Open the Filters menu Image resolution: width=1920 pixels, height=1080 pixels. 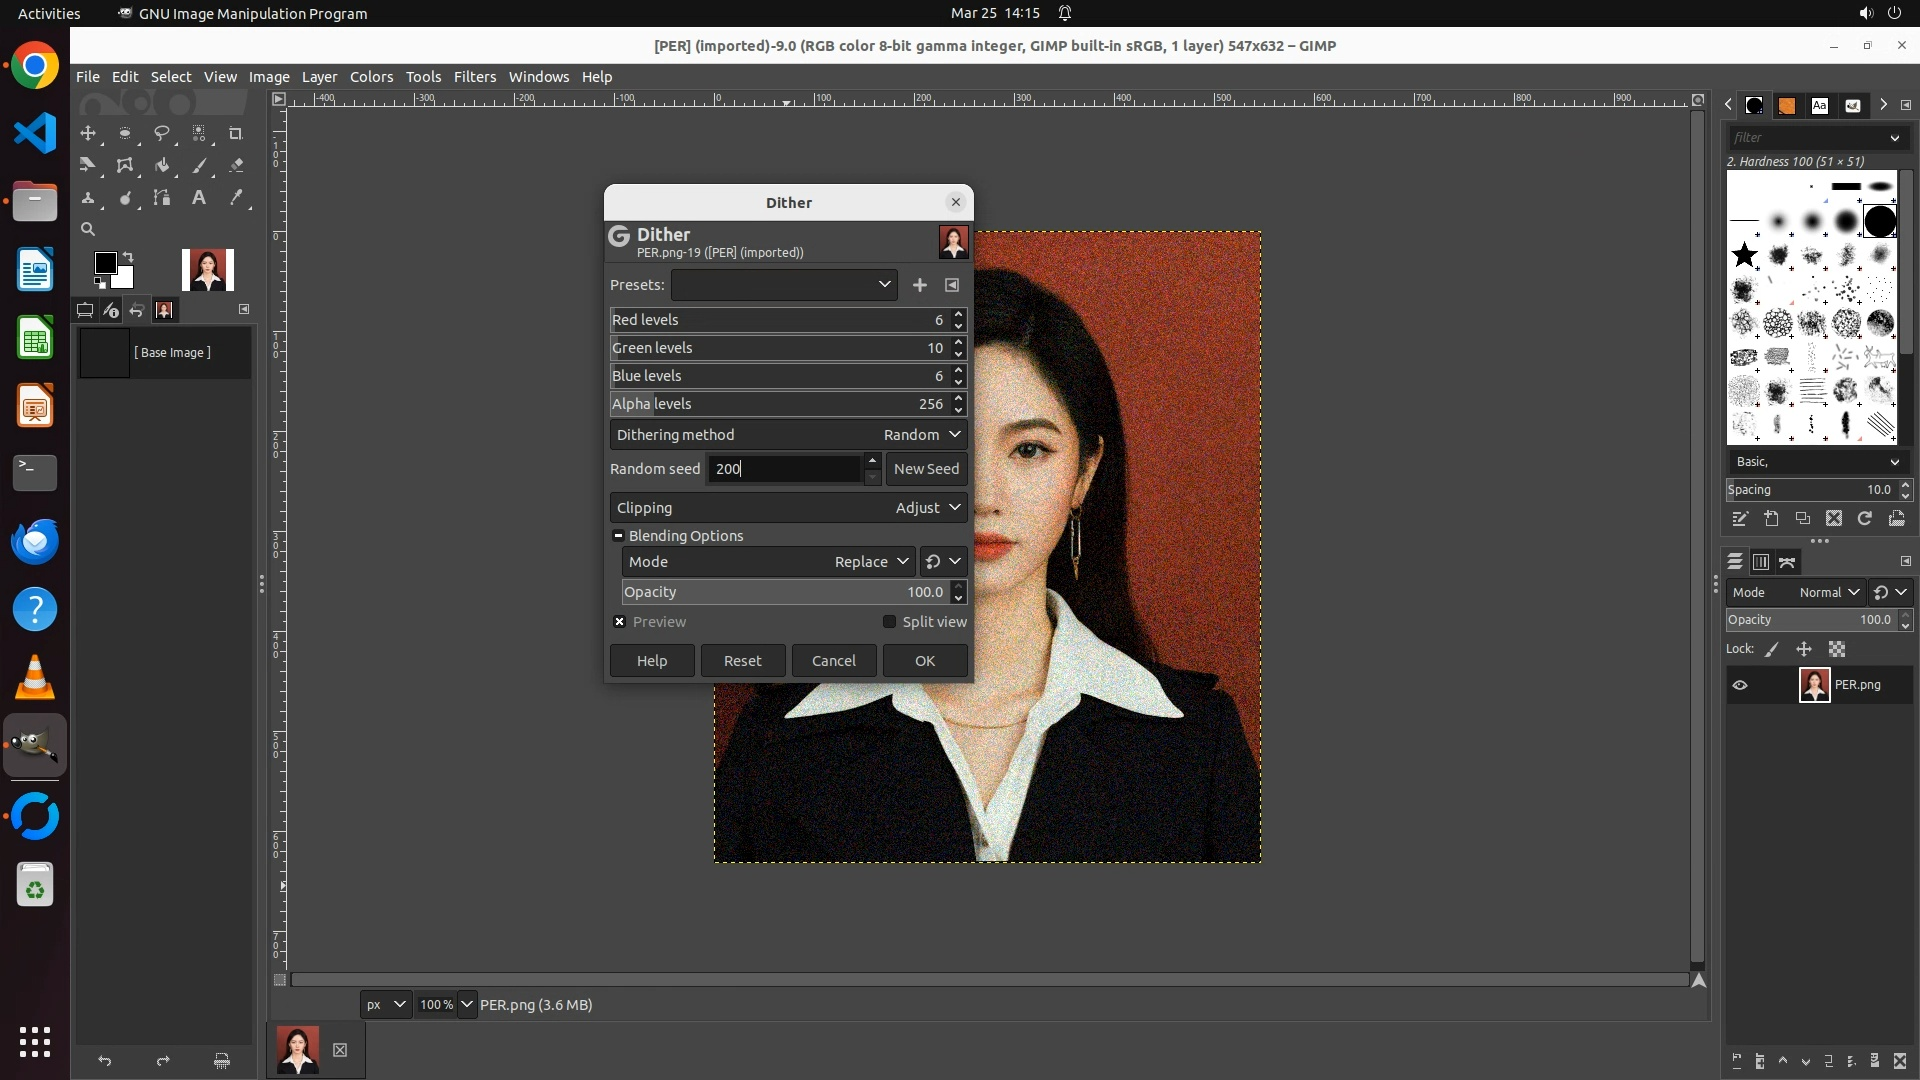tap(474, 77)
